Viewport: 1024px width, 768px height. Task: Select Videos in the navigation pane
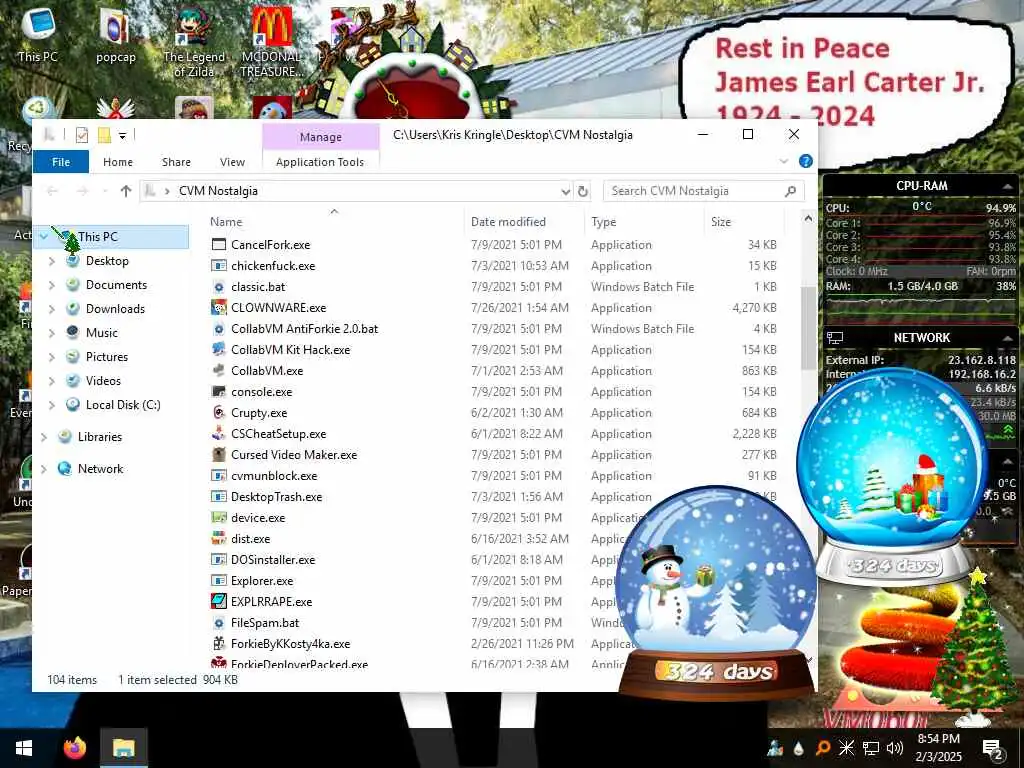(103, 381)
